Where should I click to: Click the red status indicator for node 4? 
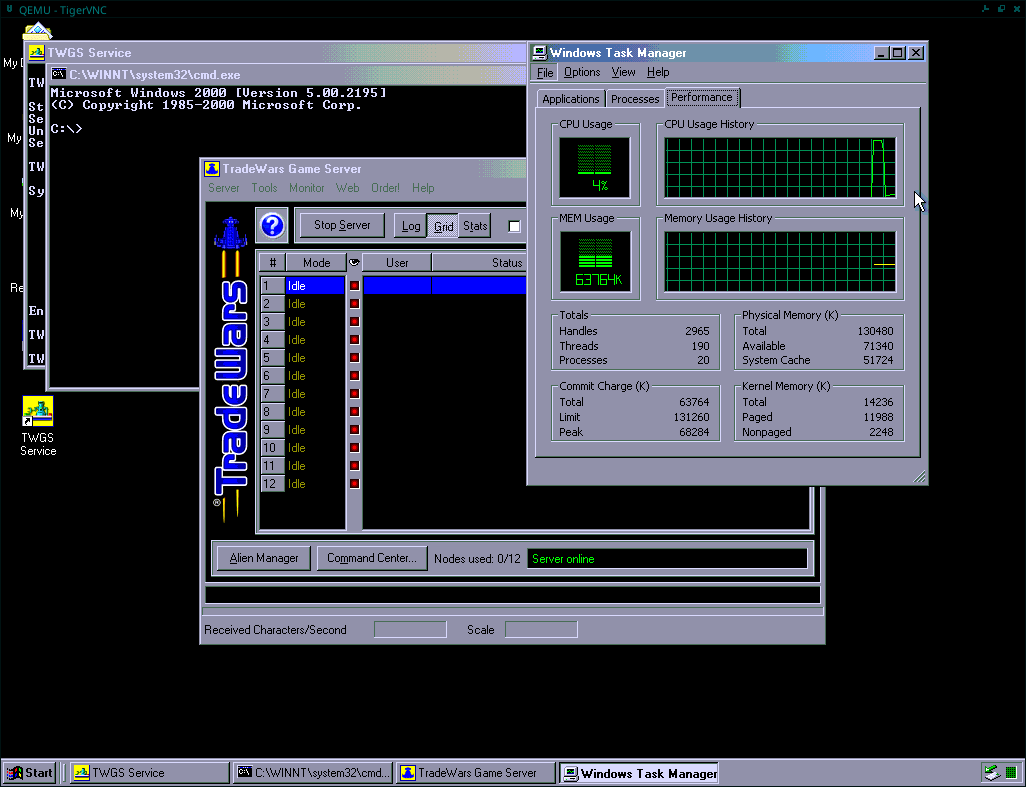pyautogui.click(x=355, y=340)
